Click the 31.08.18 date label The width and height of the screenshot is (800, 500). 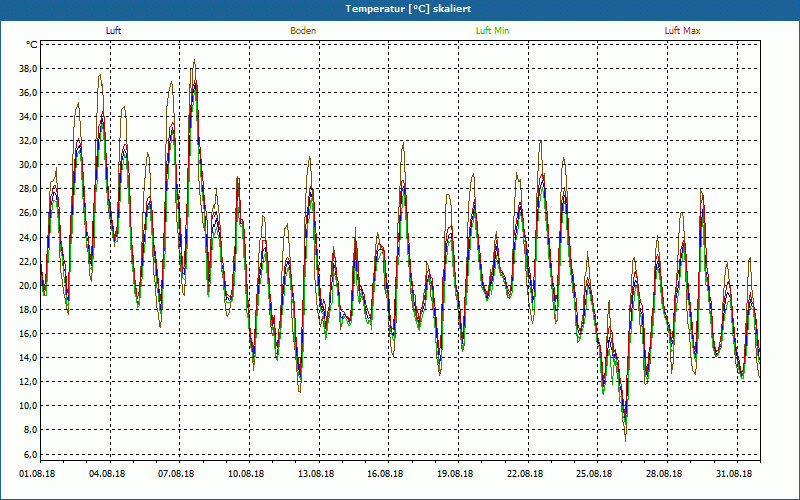point(734,474)
